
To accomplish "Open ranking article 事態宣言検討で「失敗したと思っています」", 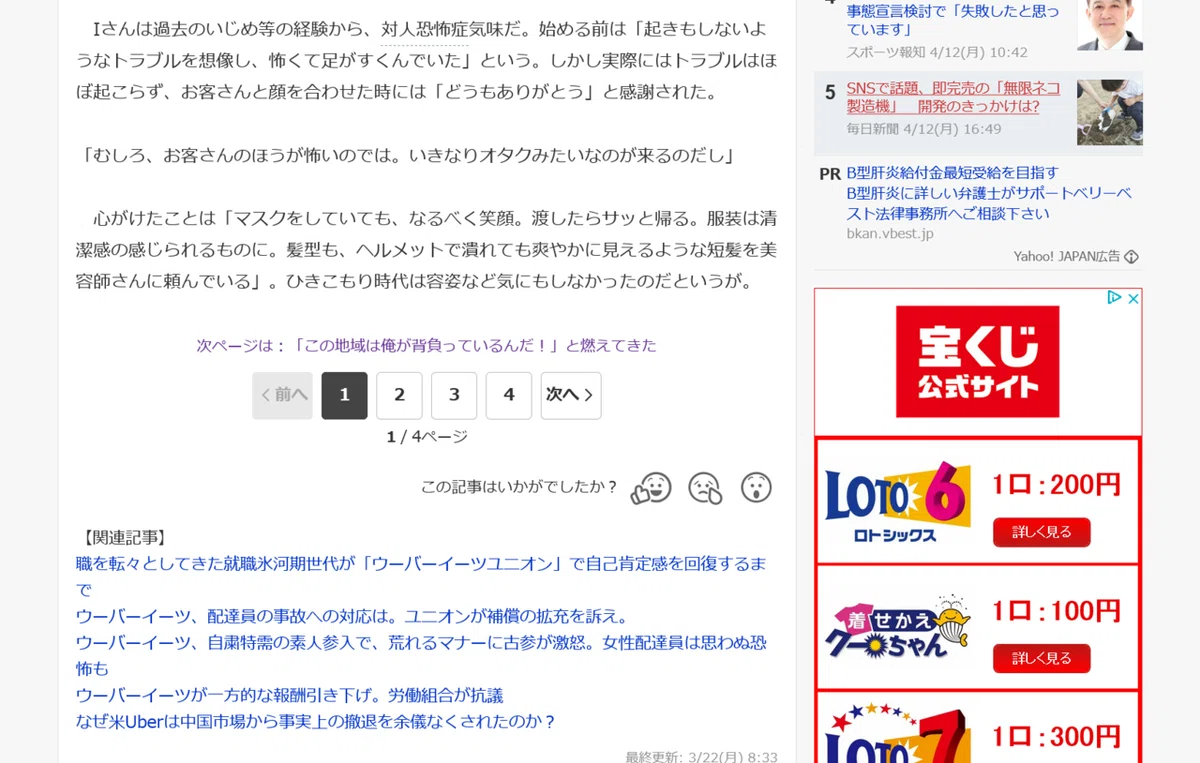I will click(952, 20).
